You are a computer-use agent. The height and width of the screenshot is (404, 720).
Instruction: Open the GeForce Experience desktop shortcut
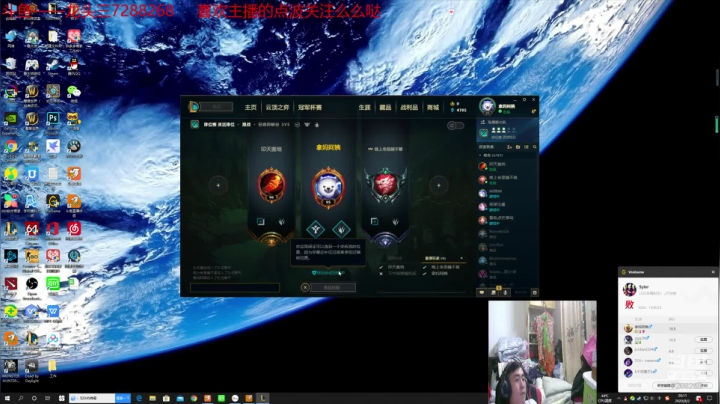pyautogui.click(x=11, y=121)
